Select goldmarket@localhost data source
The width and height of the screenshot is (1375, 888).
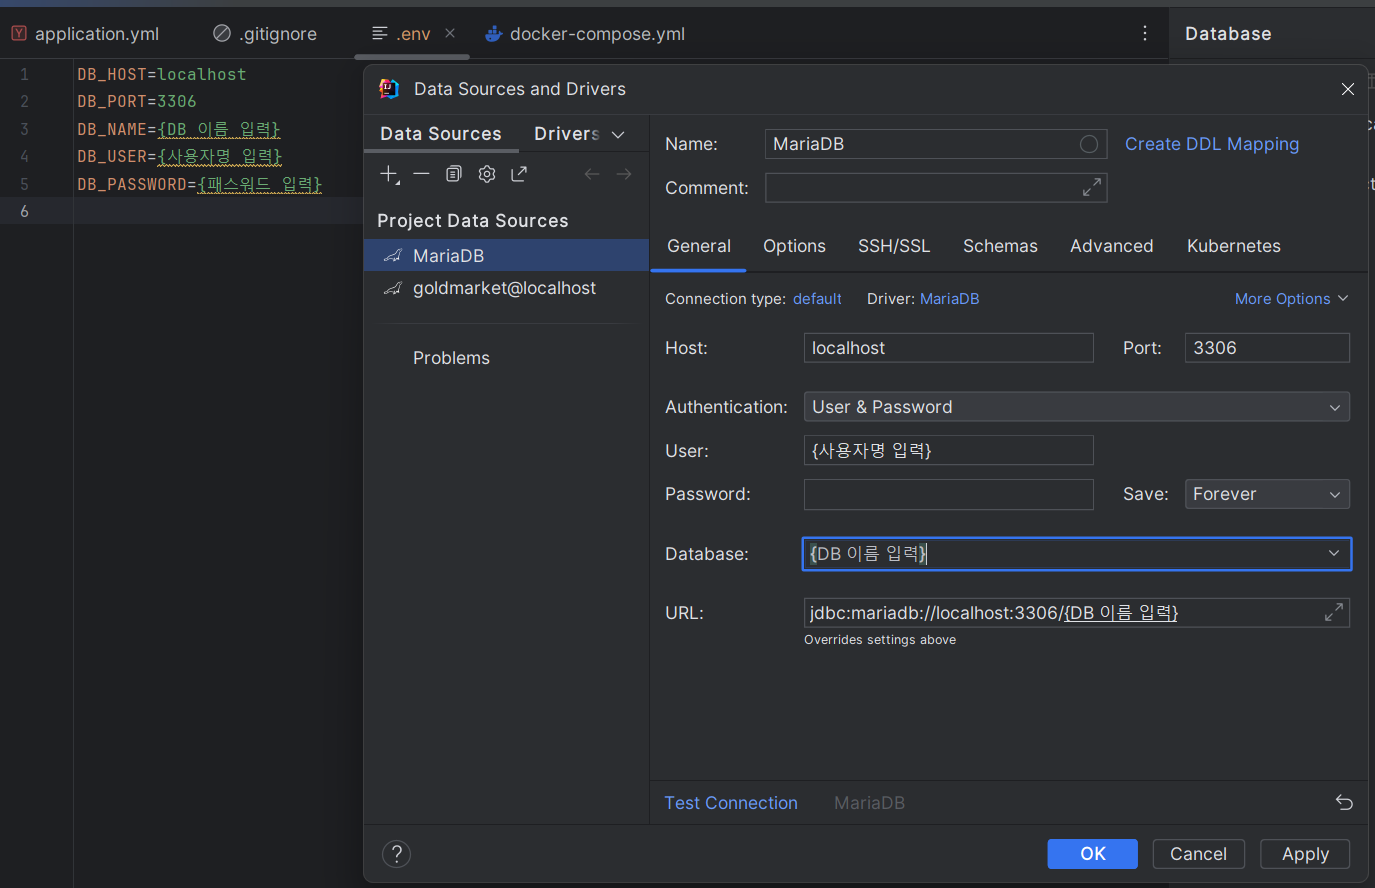[x=507, y=288]
